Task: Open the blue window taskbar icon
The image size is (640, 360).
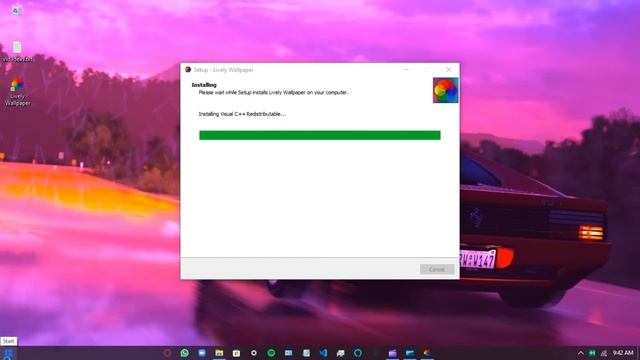Action: click(x=289, y=353)
